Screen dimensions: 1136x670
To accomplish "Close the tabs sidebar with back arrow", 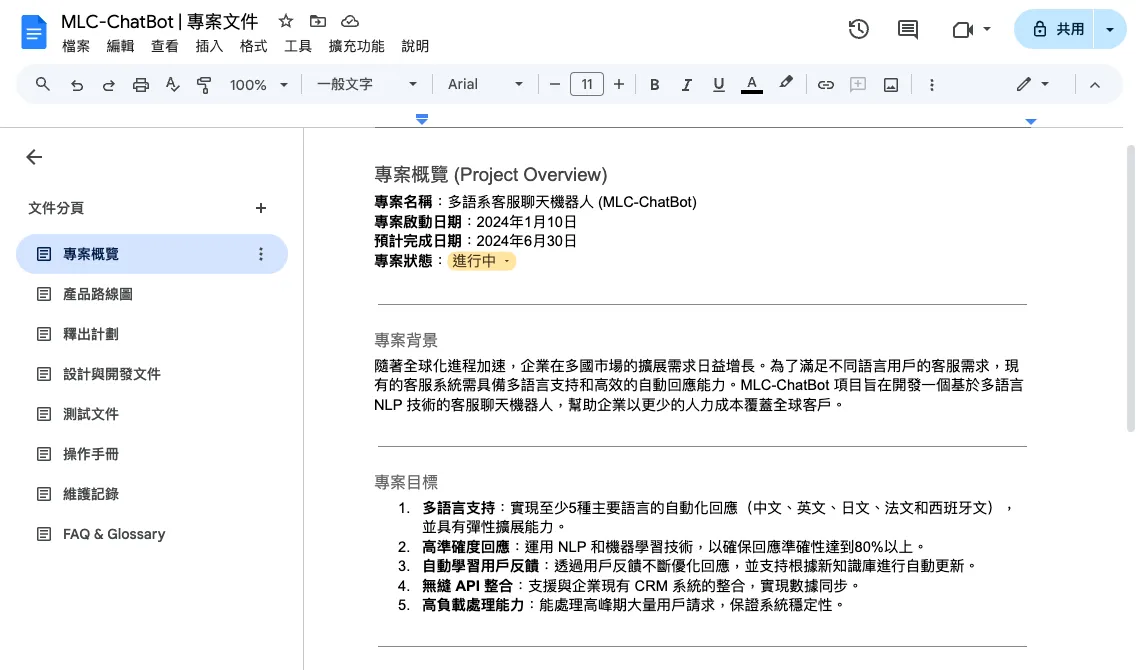I will (34, 157).
